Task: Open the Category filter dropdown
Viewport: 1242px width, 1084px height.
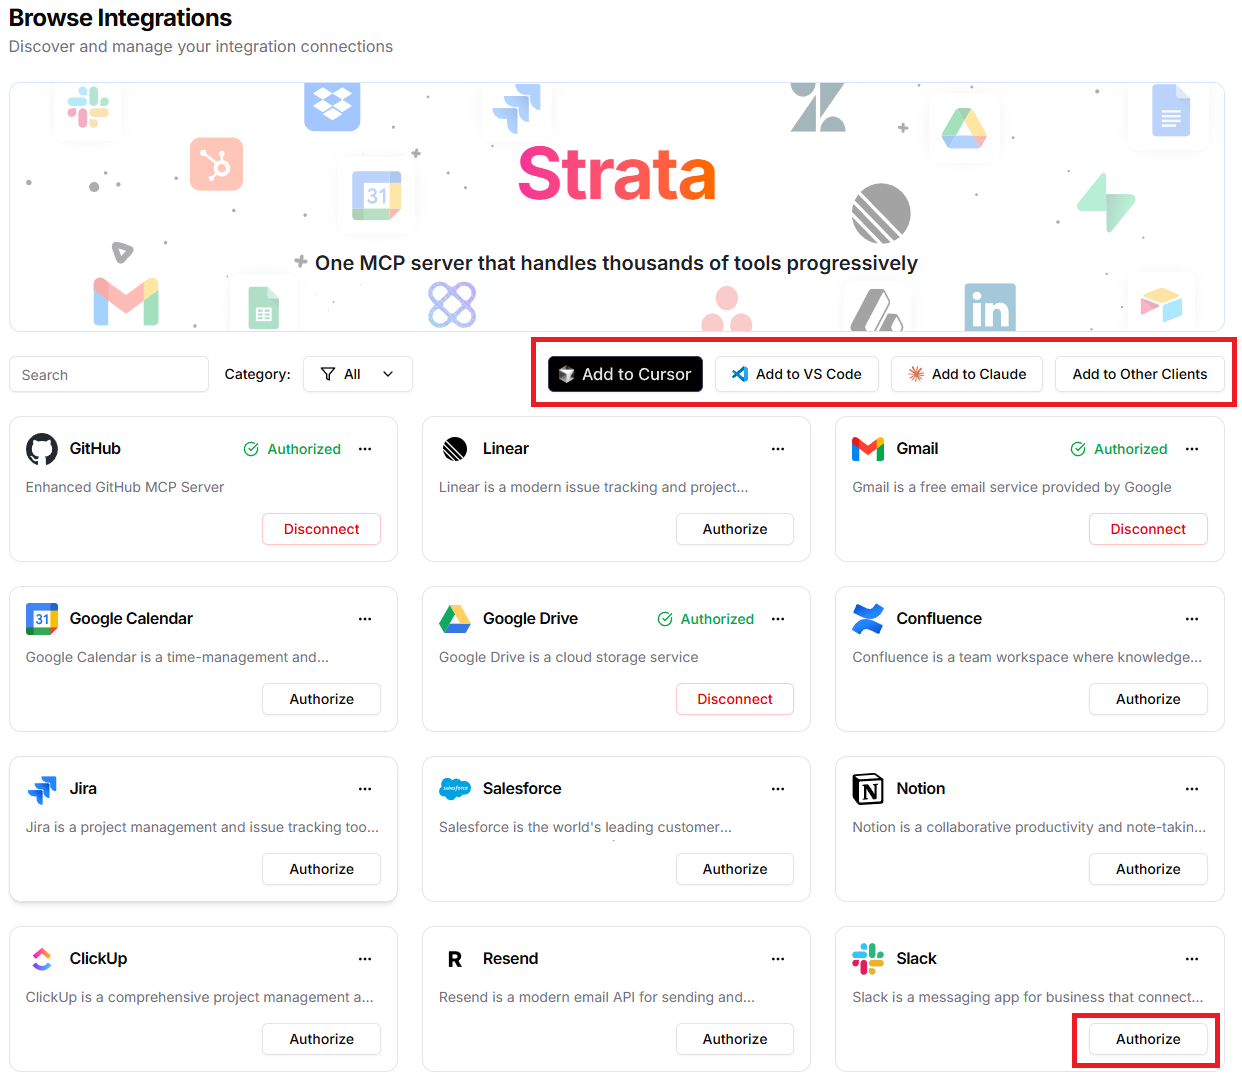Action: [357, 374]
